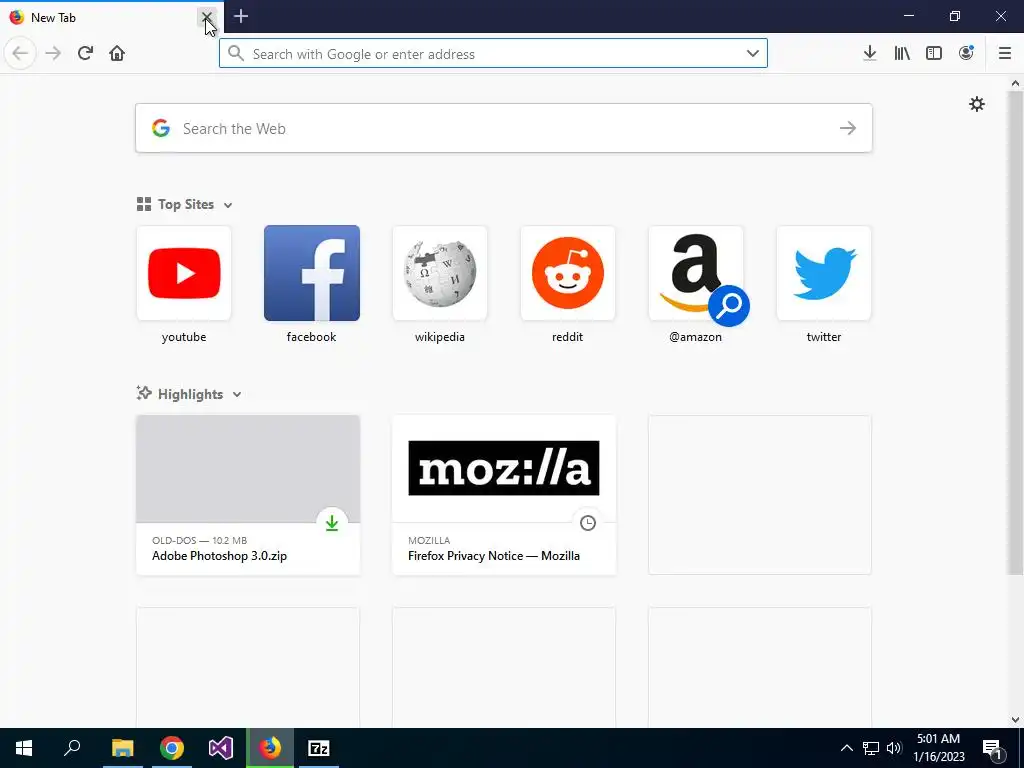
Task: Show address bar history dropdown arrow
Action: click(752, 53)
